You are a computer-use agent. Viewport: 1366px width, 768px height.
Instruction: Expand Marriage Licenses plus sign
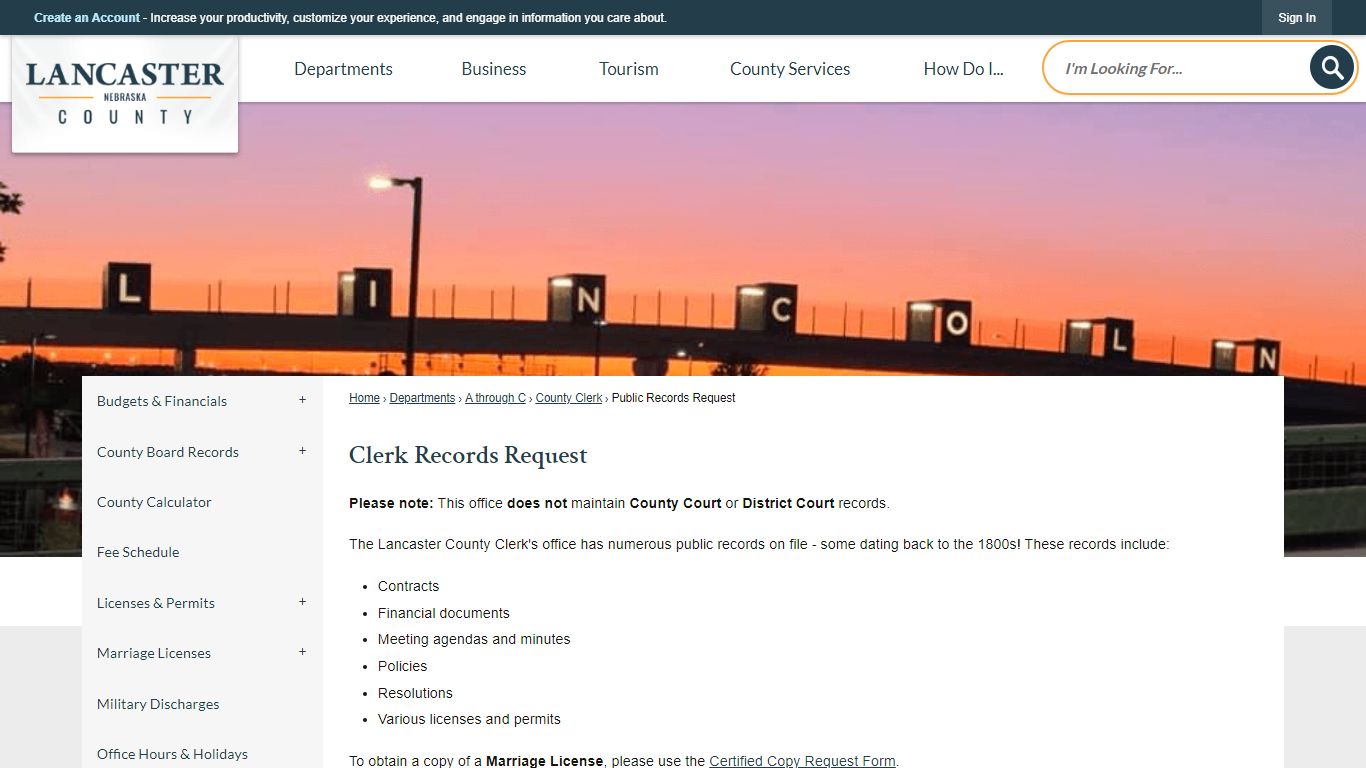click(302, 652)
